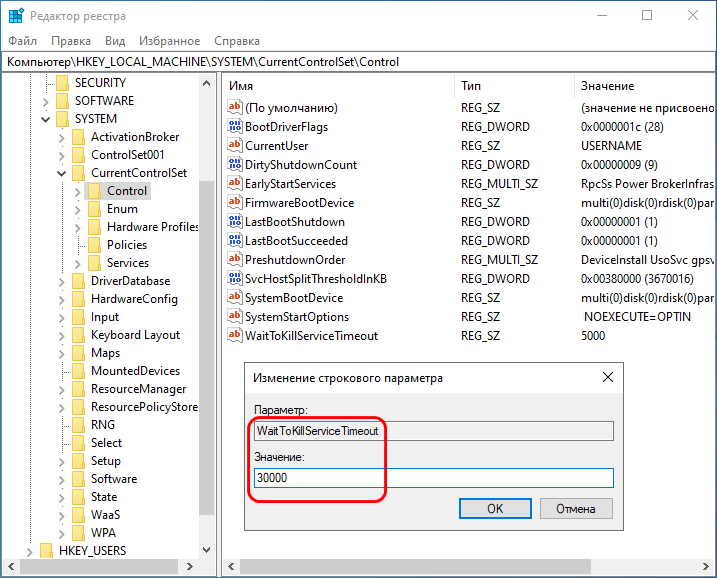Cancel the dialog with Отмена
717x578 pixels.
[x=576, y=508]
